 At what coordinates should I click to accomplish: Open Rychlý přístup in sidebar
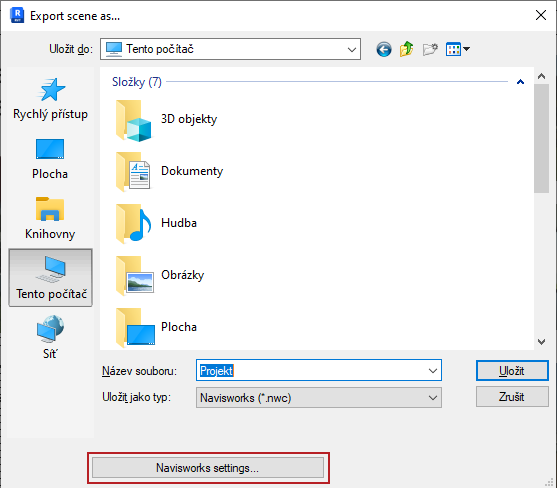(50, 99)
